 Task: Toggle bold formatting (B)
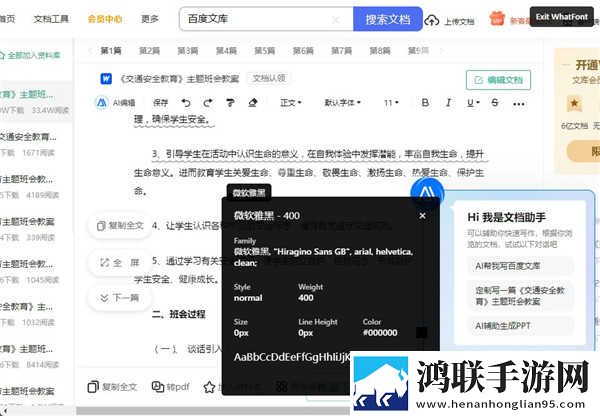point(425,103)
